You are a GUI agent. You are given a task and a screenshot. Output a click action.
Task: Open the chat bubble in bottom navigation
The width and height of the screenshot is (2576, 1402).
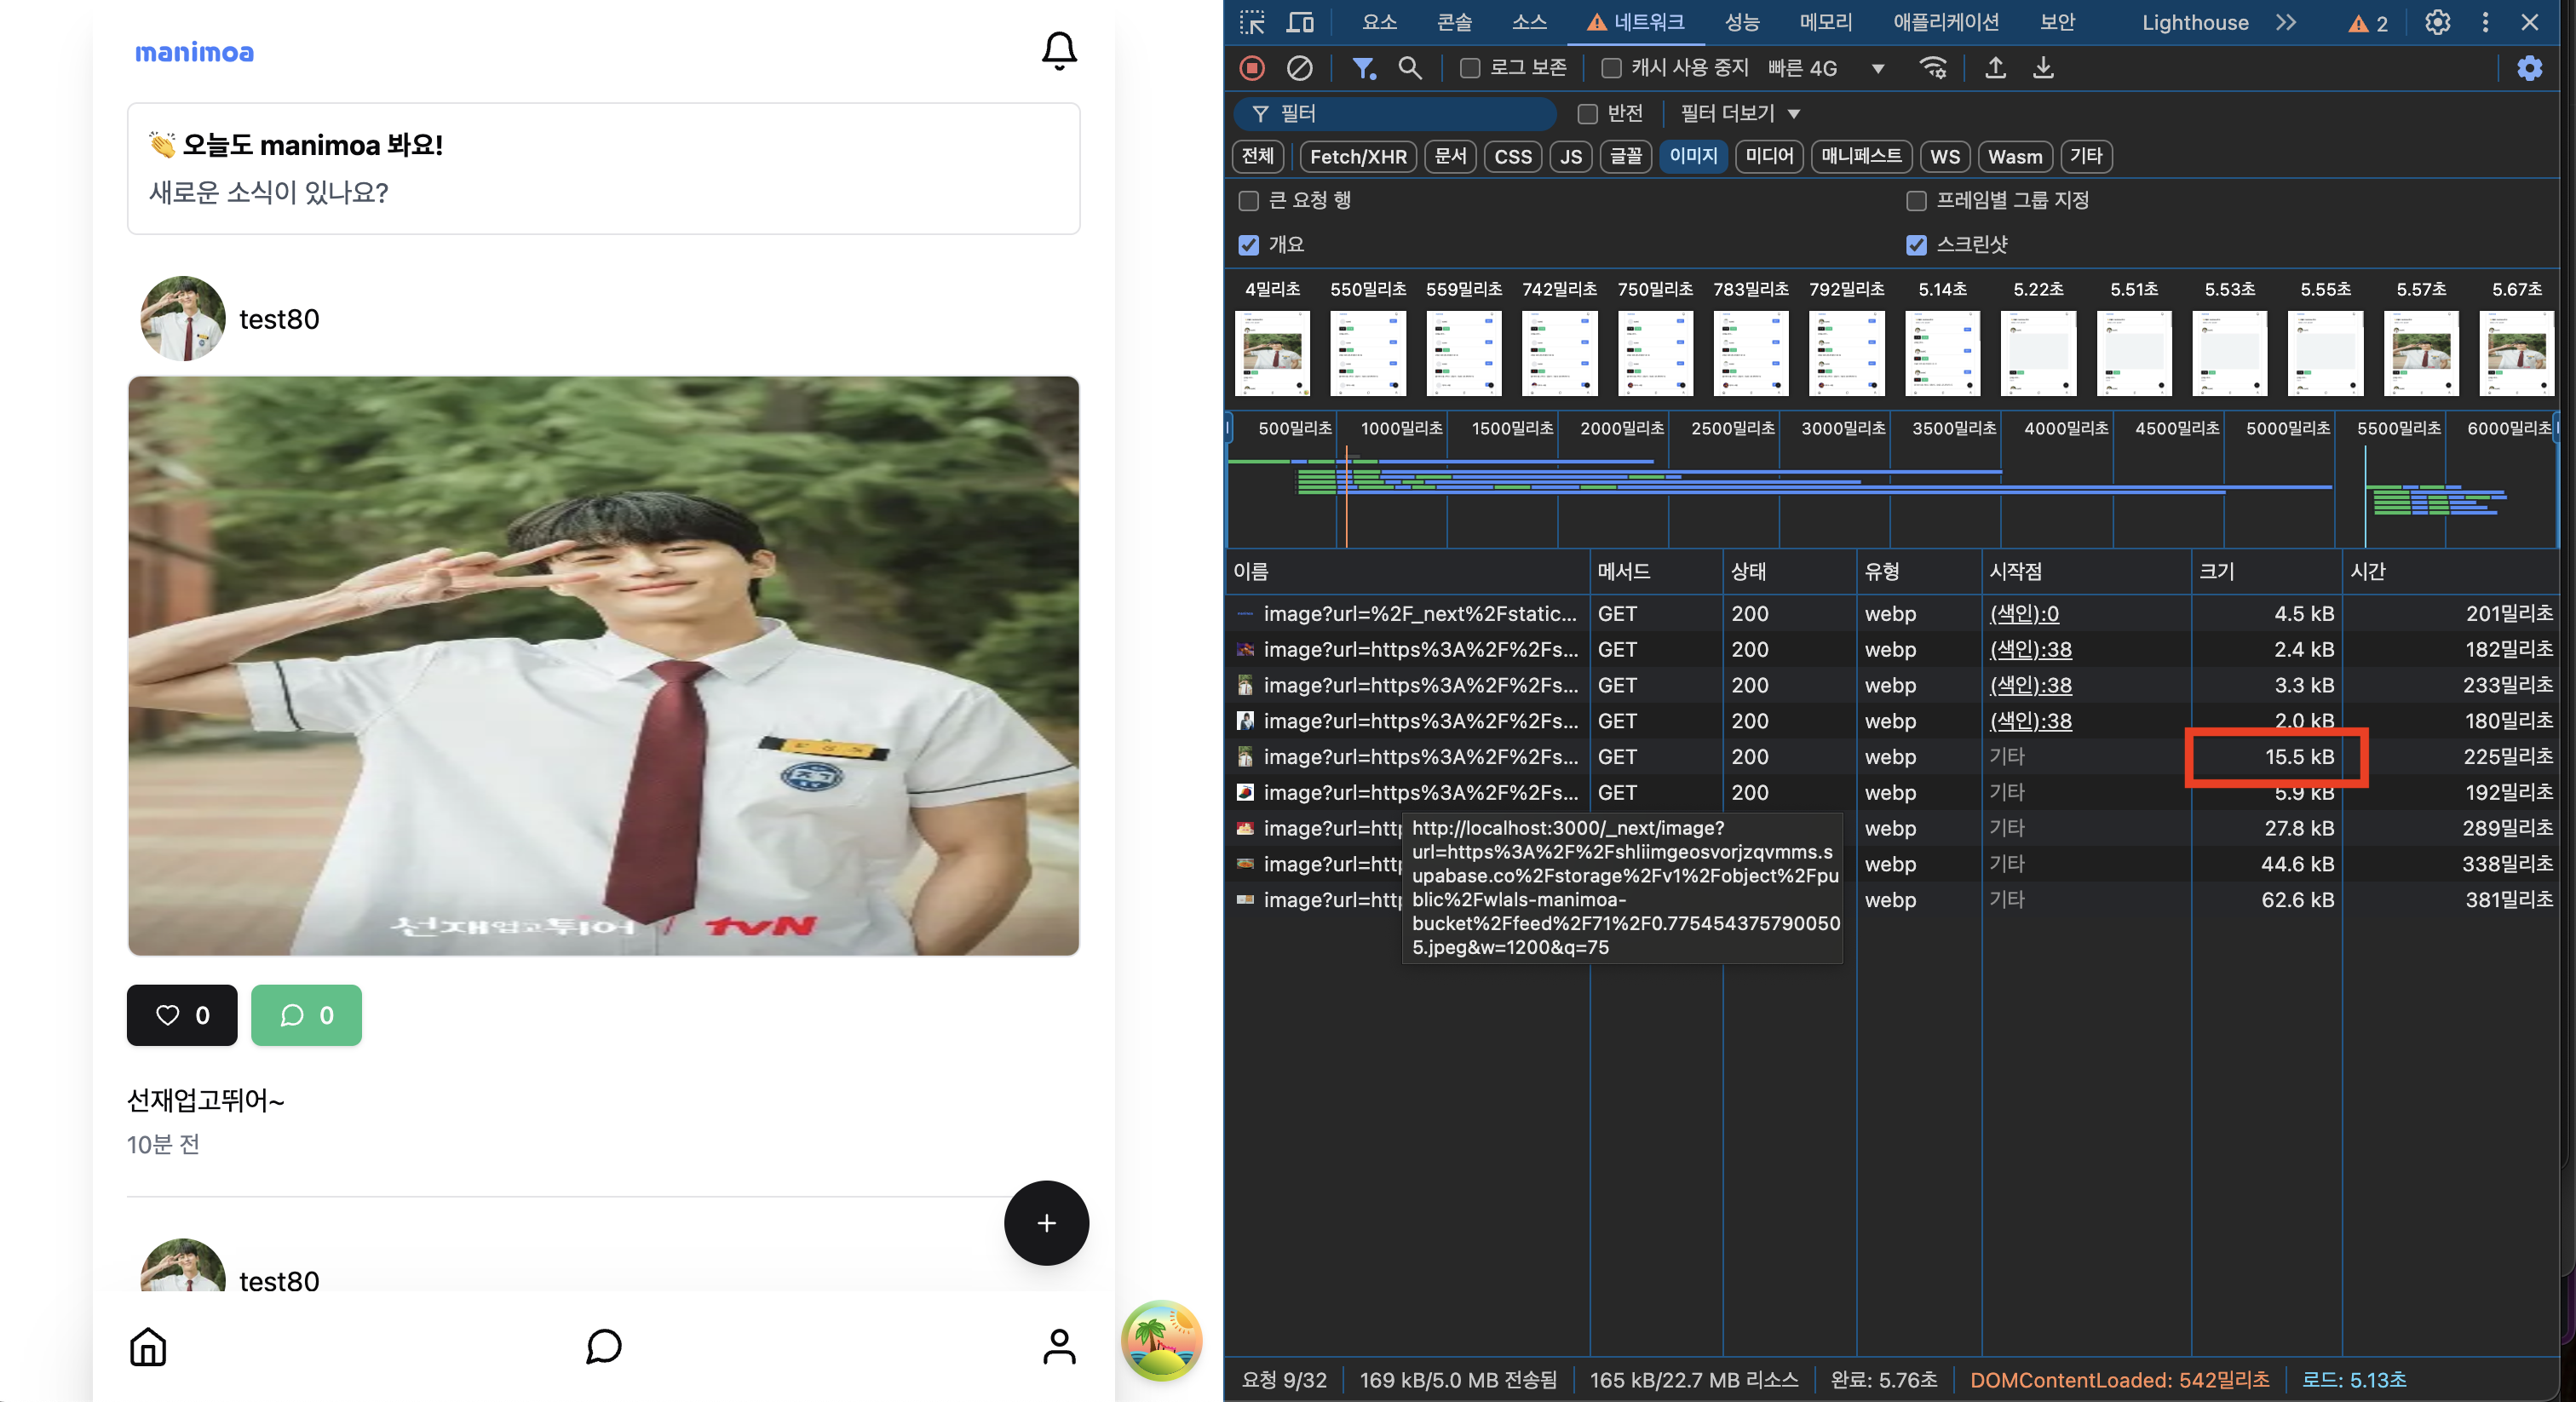point(603,1346)
